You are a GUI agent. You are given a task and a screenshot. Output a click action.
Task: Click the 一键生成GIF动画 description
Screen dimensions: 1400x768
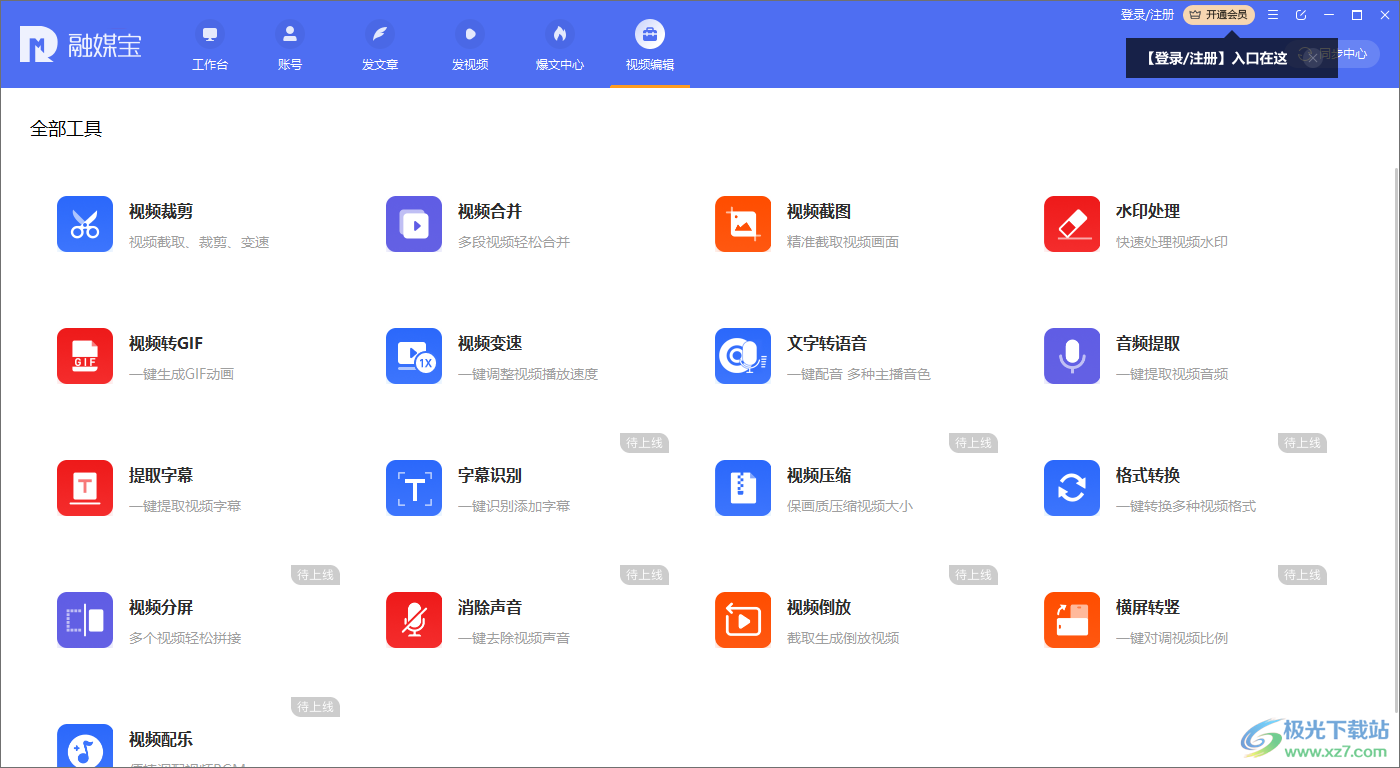(x=181, y=374)
